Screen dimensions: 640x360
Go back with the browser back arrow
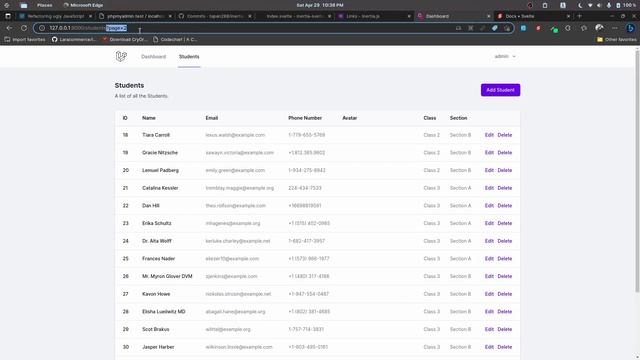pos(9,28)
